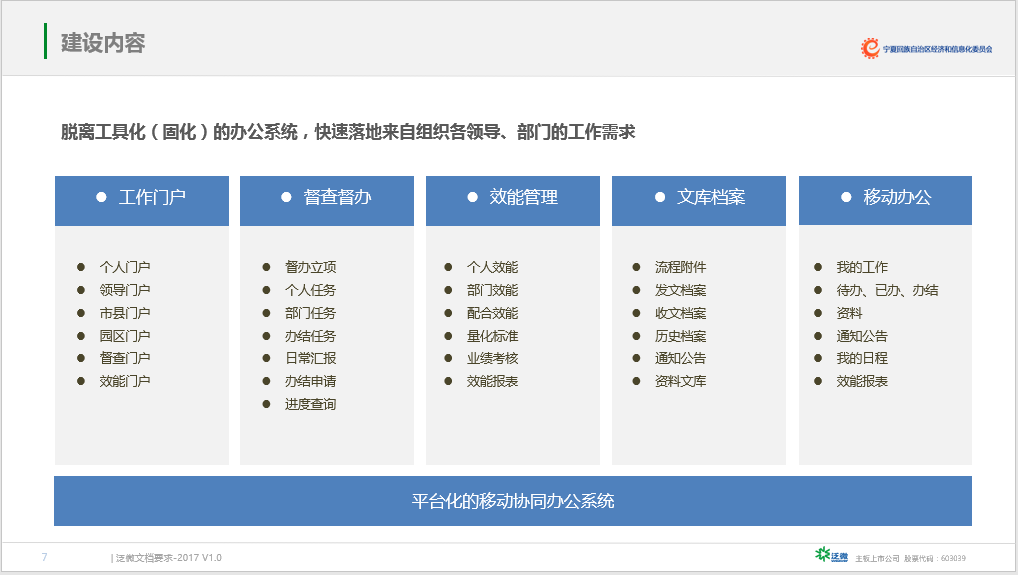Image resolution: width=1018 pixels, height=575 pixels.
Task: Choose 量化标准 in the 效能管理 list
Action: pos(492,336)
